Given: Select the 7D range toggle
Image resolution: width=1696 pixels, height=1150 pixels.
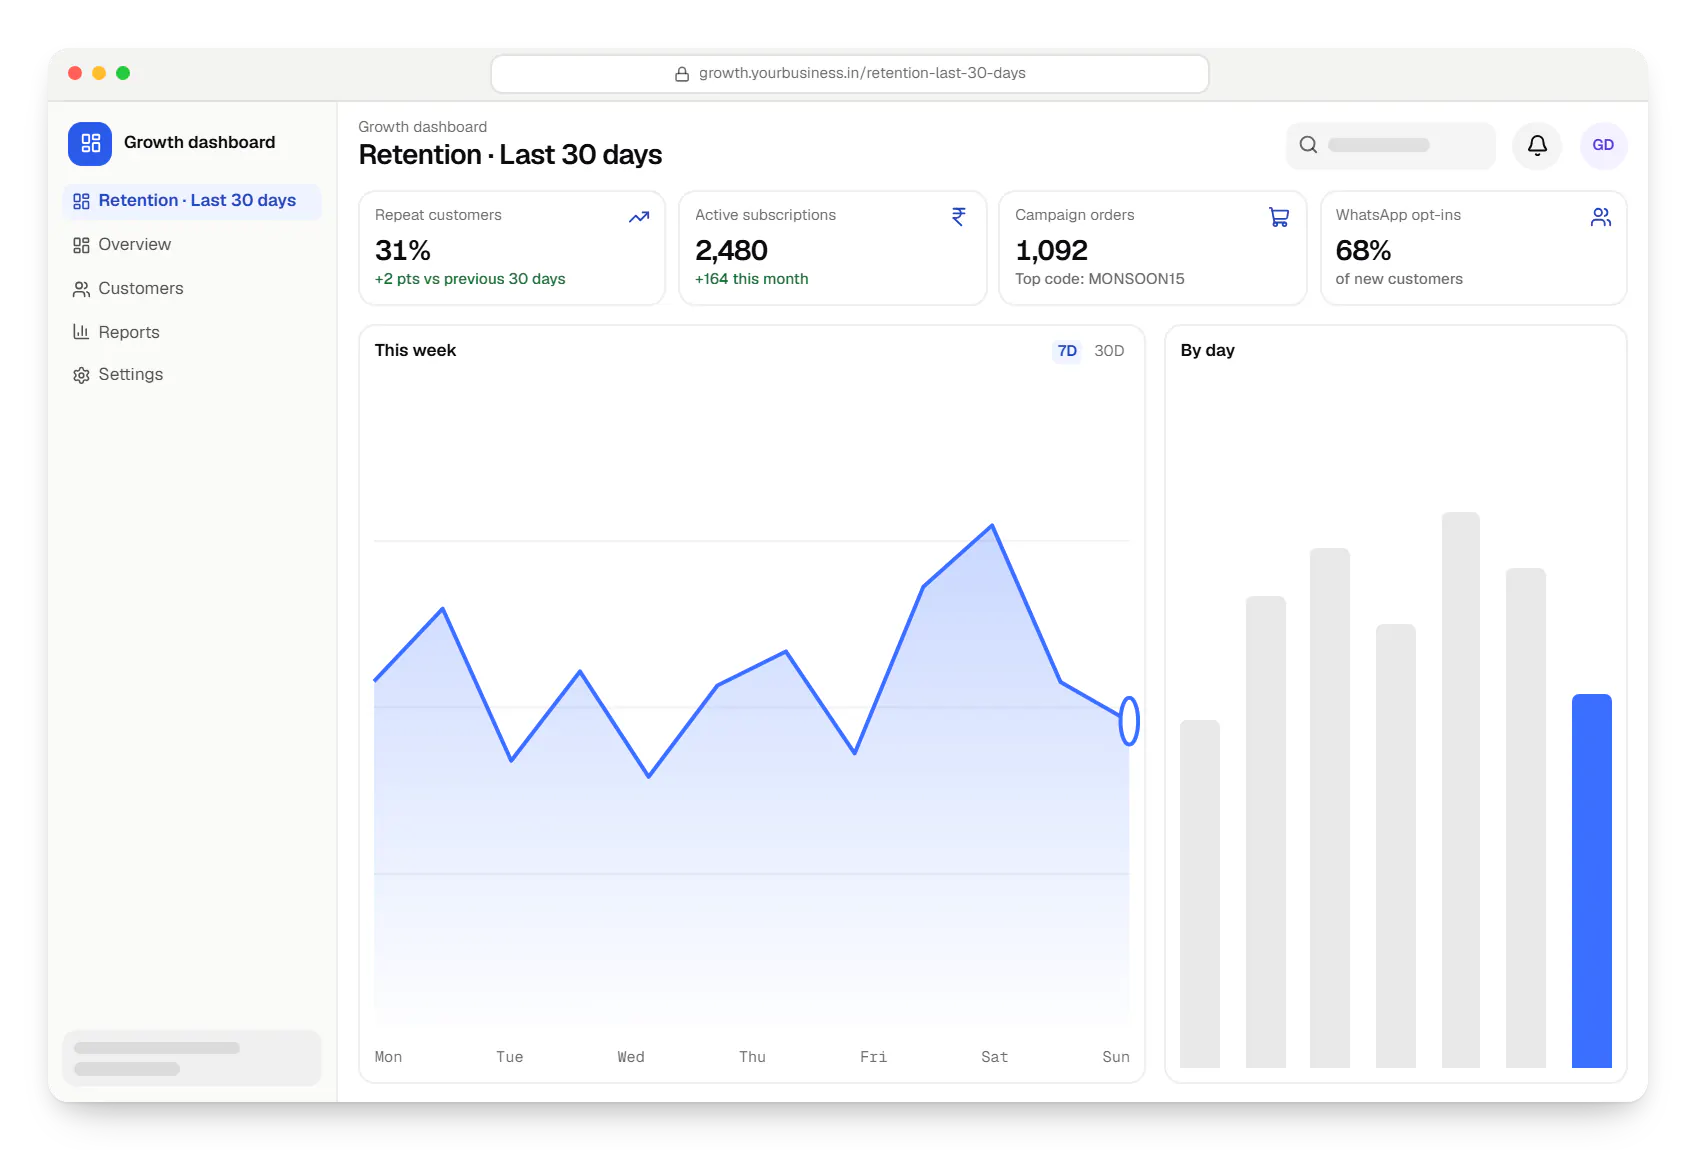Looking at the screenshot, I should (1067, 351).
